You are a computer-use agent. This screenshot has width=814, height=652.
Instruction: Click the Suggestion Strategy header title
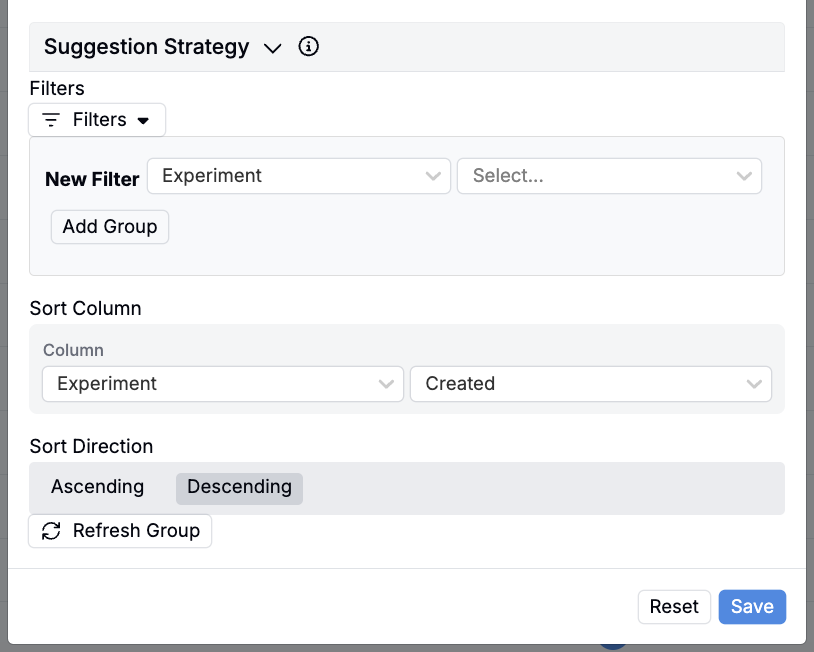[147, 47]
